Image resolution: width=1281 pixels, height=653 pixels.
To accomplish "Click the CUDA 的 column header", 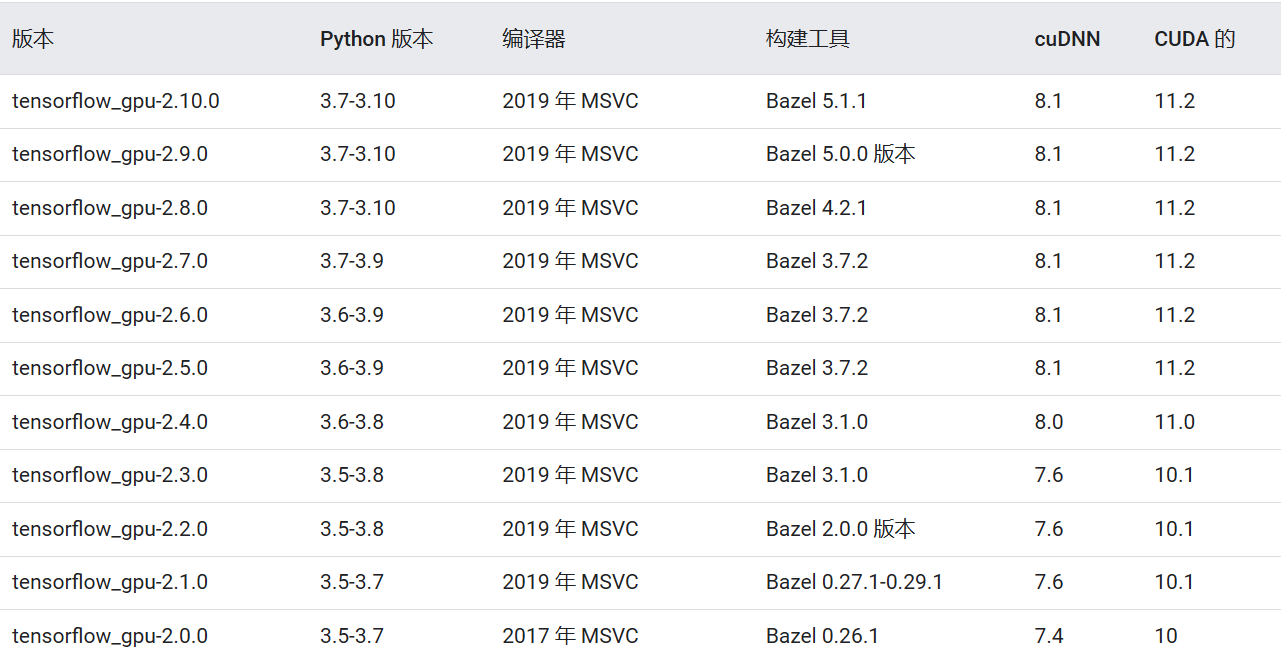I will tap(1195, 39).
